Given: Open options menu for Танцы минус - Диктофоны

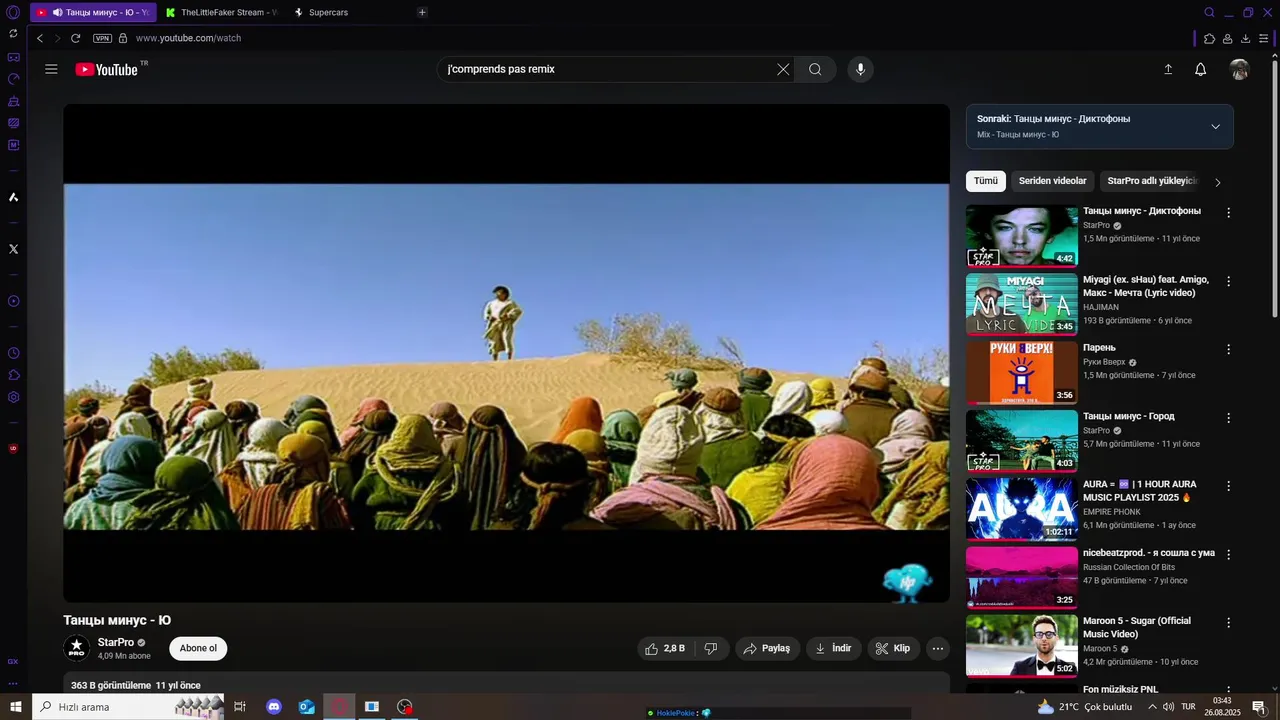Looking at the screenshot, I should (1229, 213).
